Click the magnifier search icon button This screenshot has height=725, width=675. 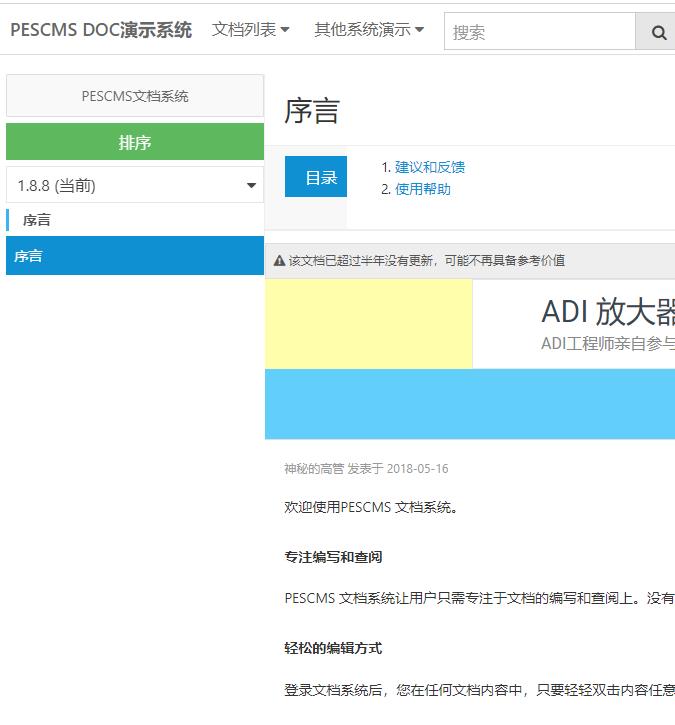(658, 32)
